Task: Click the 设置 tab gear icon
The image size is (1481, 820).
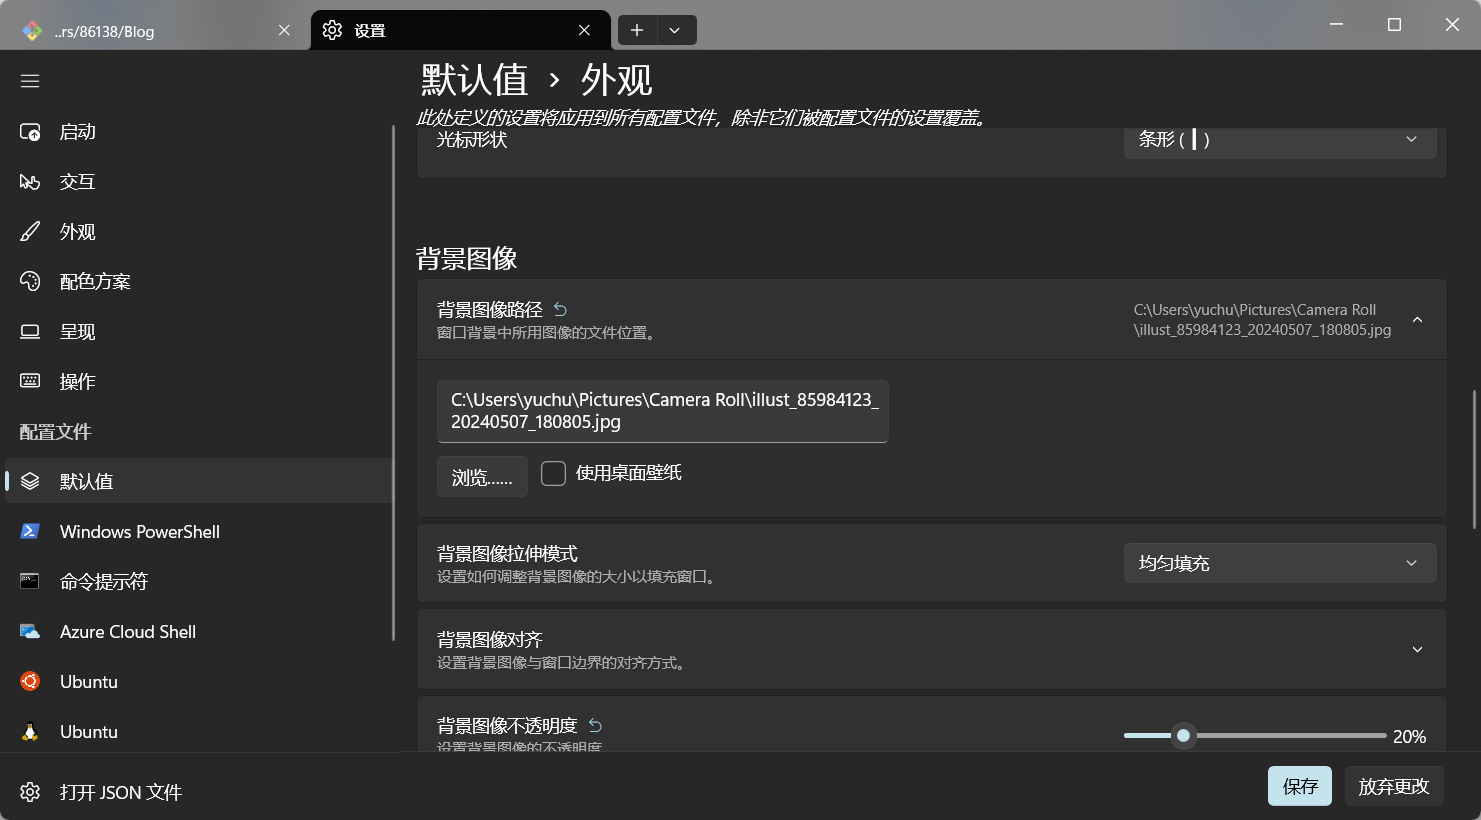Action: 332,31
